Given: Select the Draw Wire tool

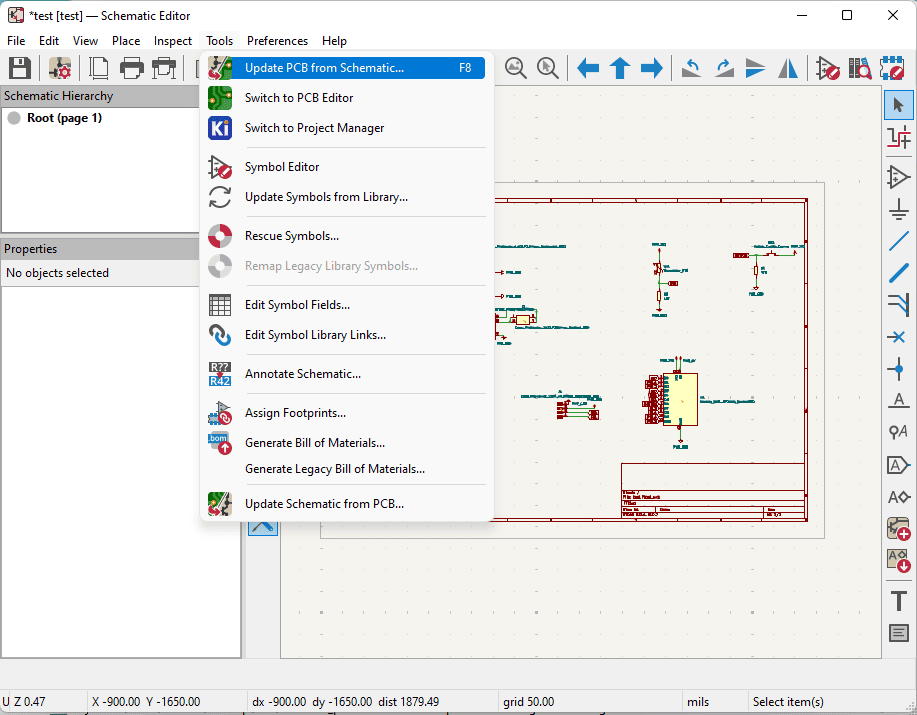Looking at the screenshot, I should coord(898,241).
